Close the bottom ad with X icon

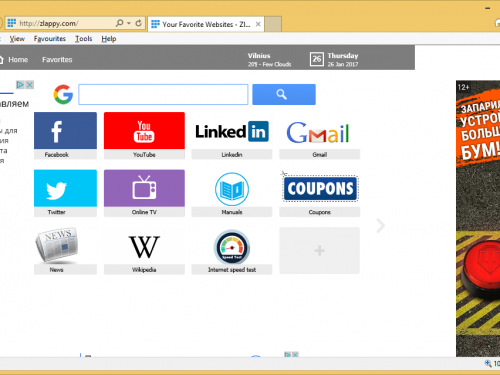coord(295,355)
